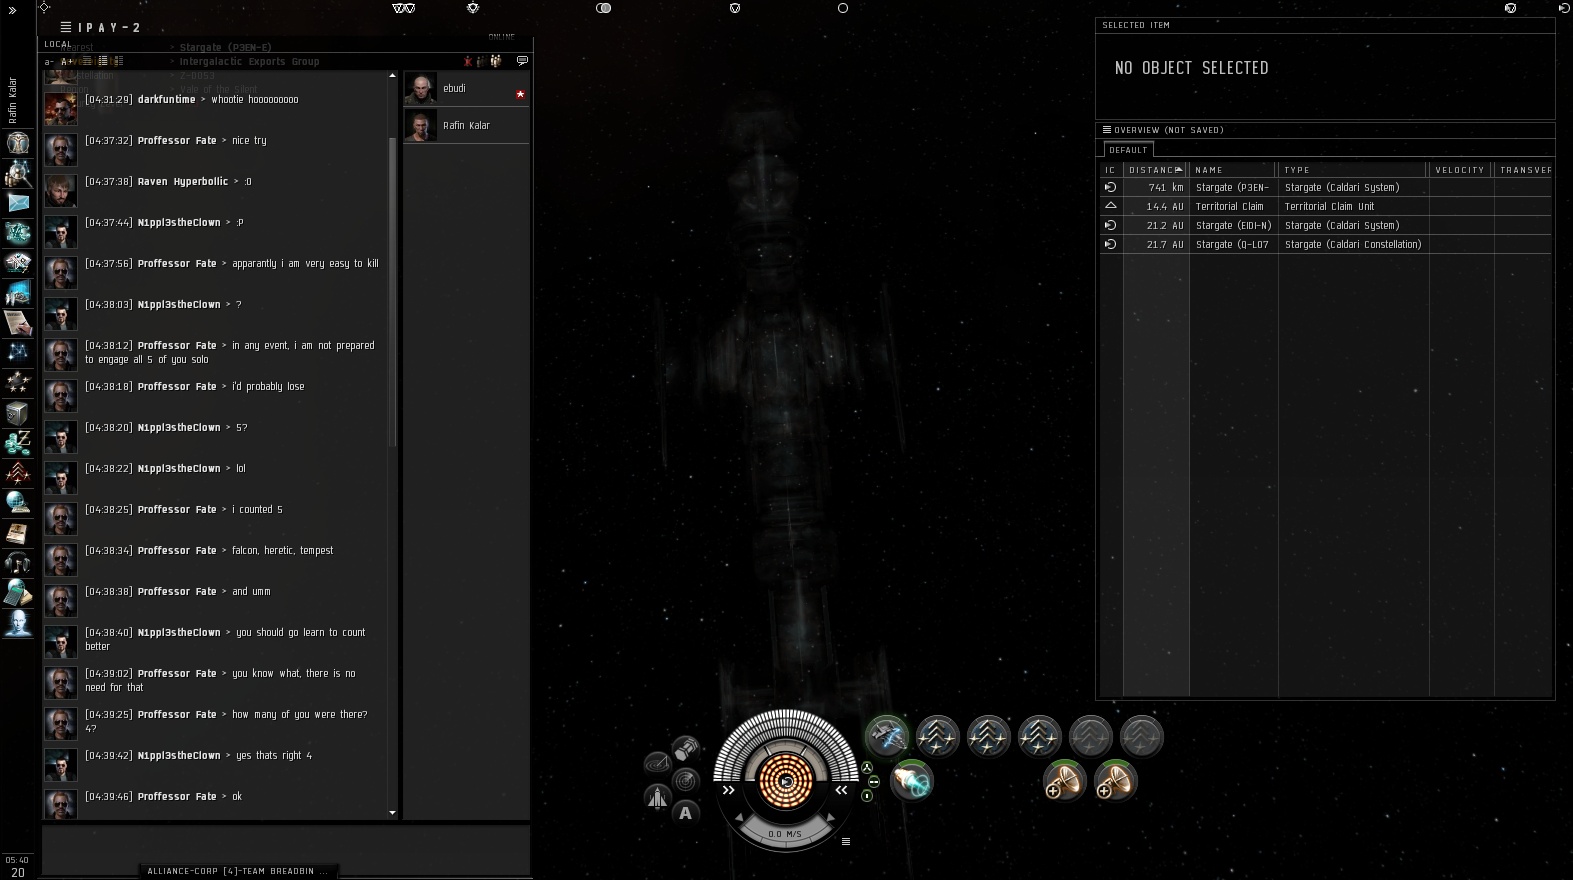The width and height of the screenshot is (1573, 880).
Task: Click the Local chat down arrow
Action: coord(392,813)
